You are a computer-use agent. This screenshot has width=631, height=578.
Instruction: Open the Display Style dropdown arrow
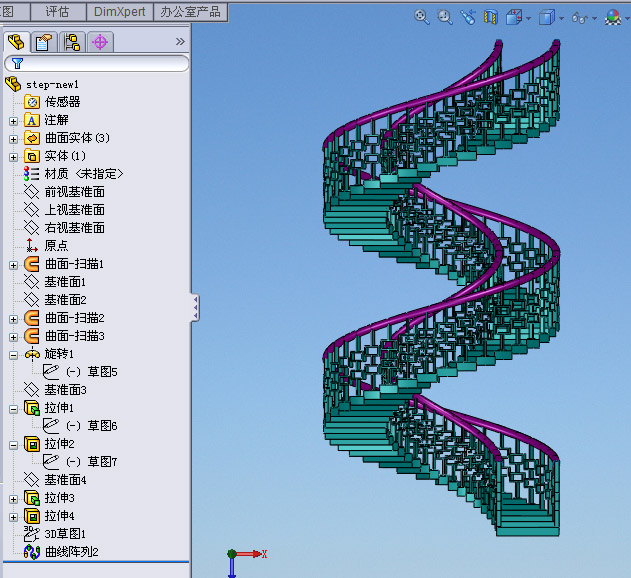coord(561,18)
